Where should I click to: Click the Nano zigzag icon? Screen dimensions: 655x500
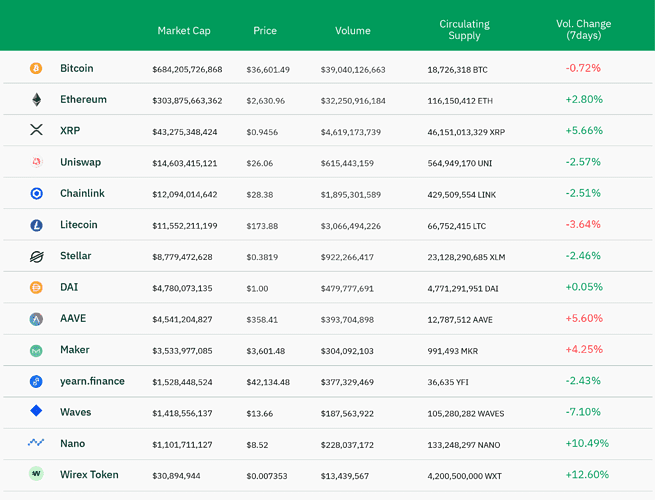click(36, 442)
